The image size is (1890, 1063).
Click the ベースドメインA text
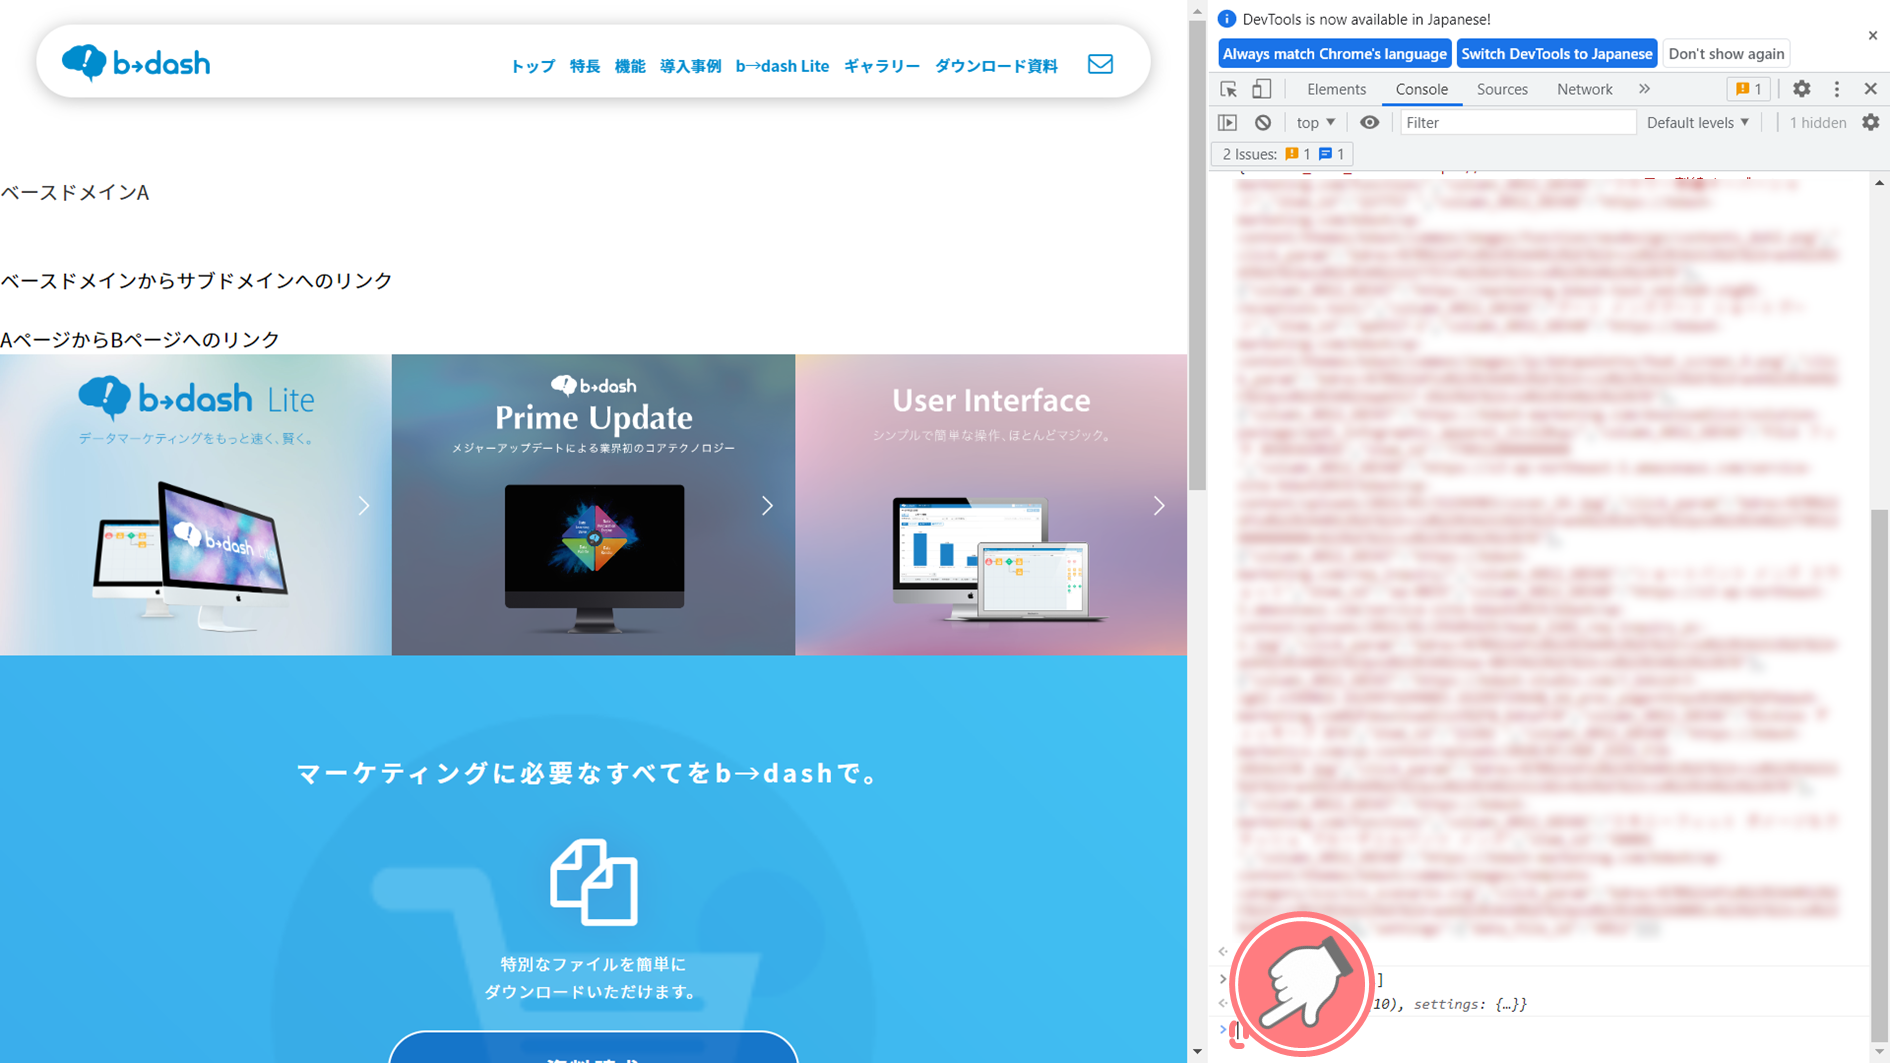pyautogui.click(x=75, y=192)
